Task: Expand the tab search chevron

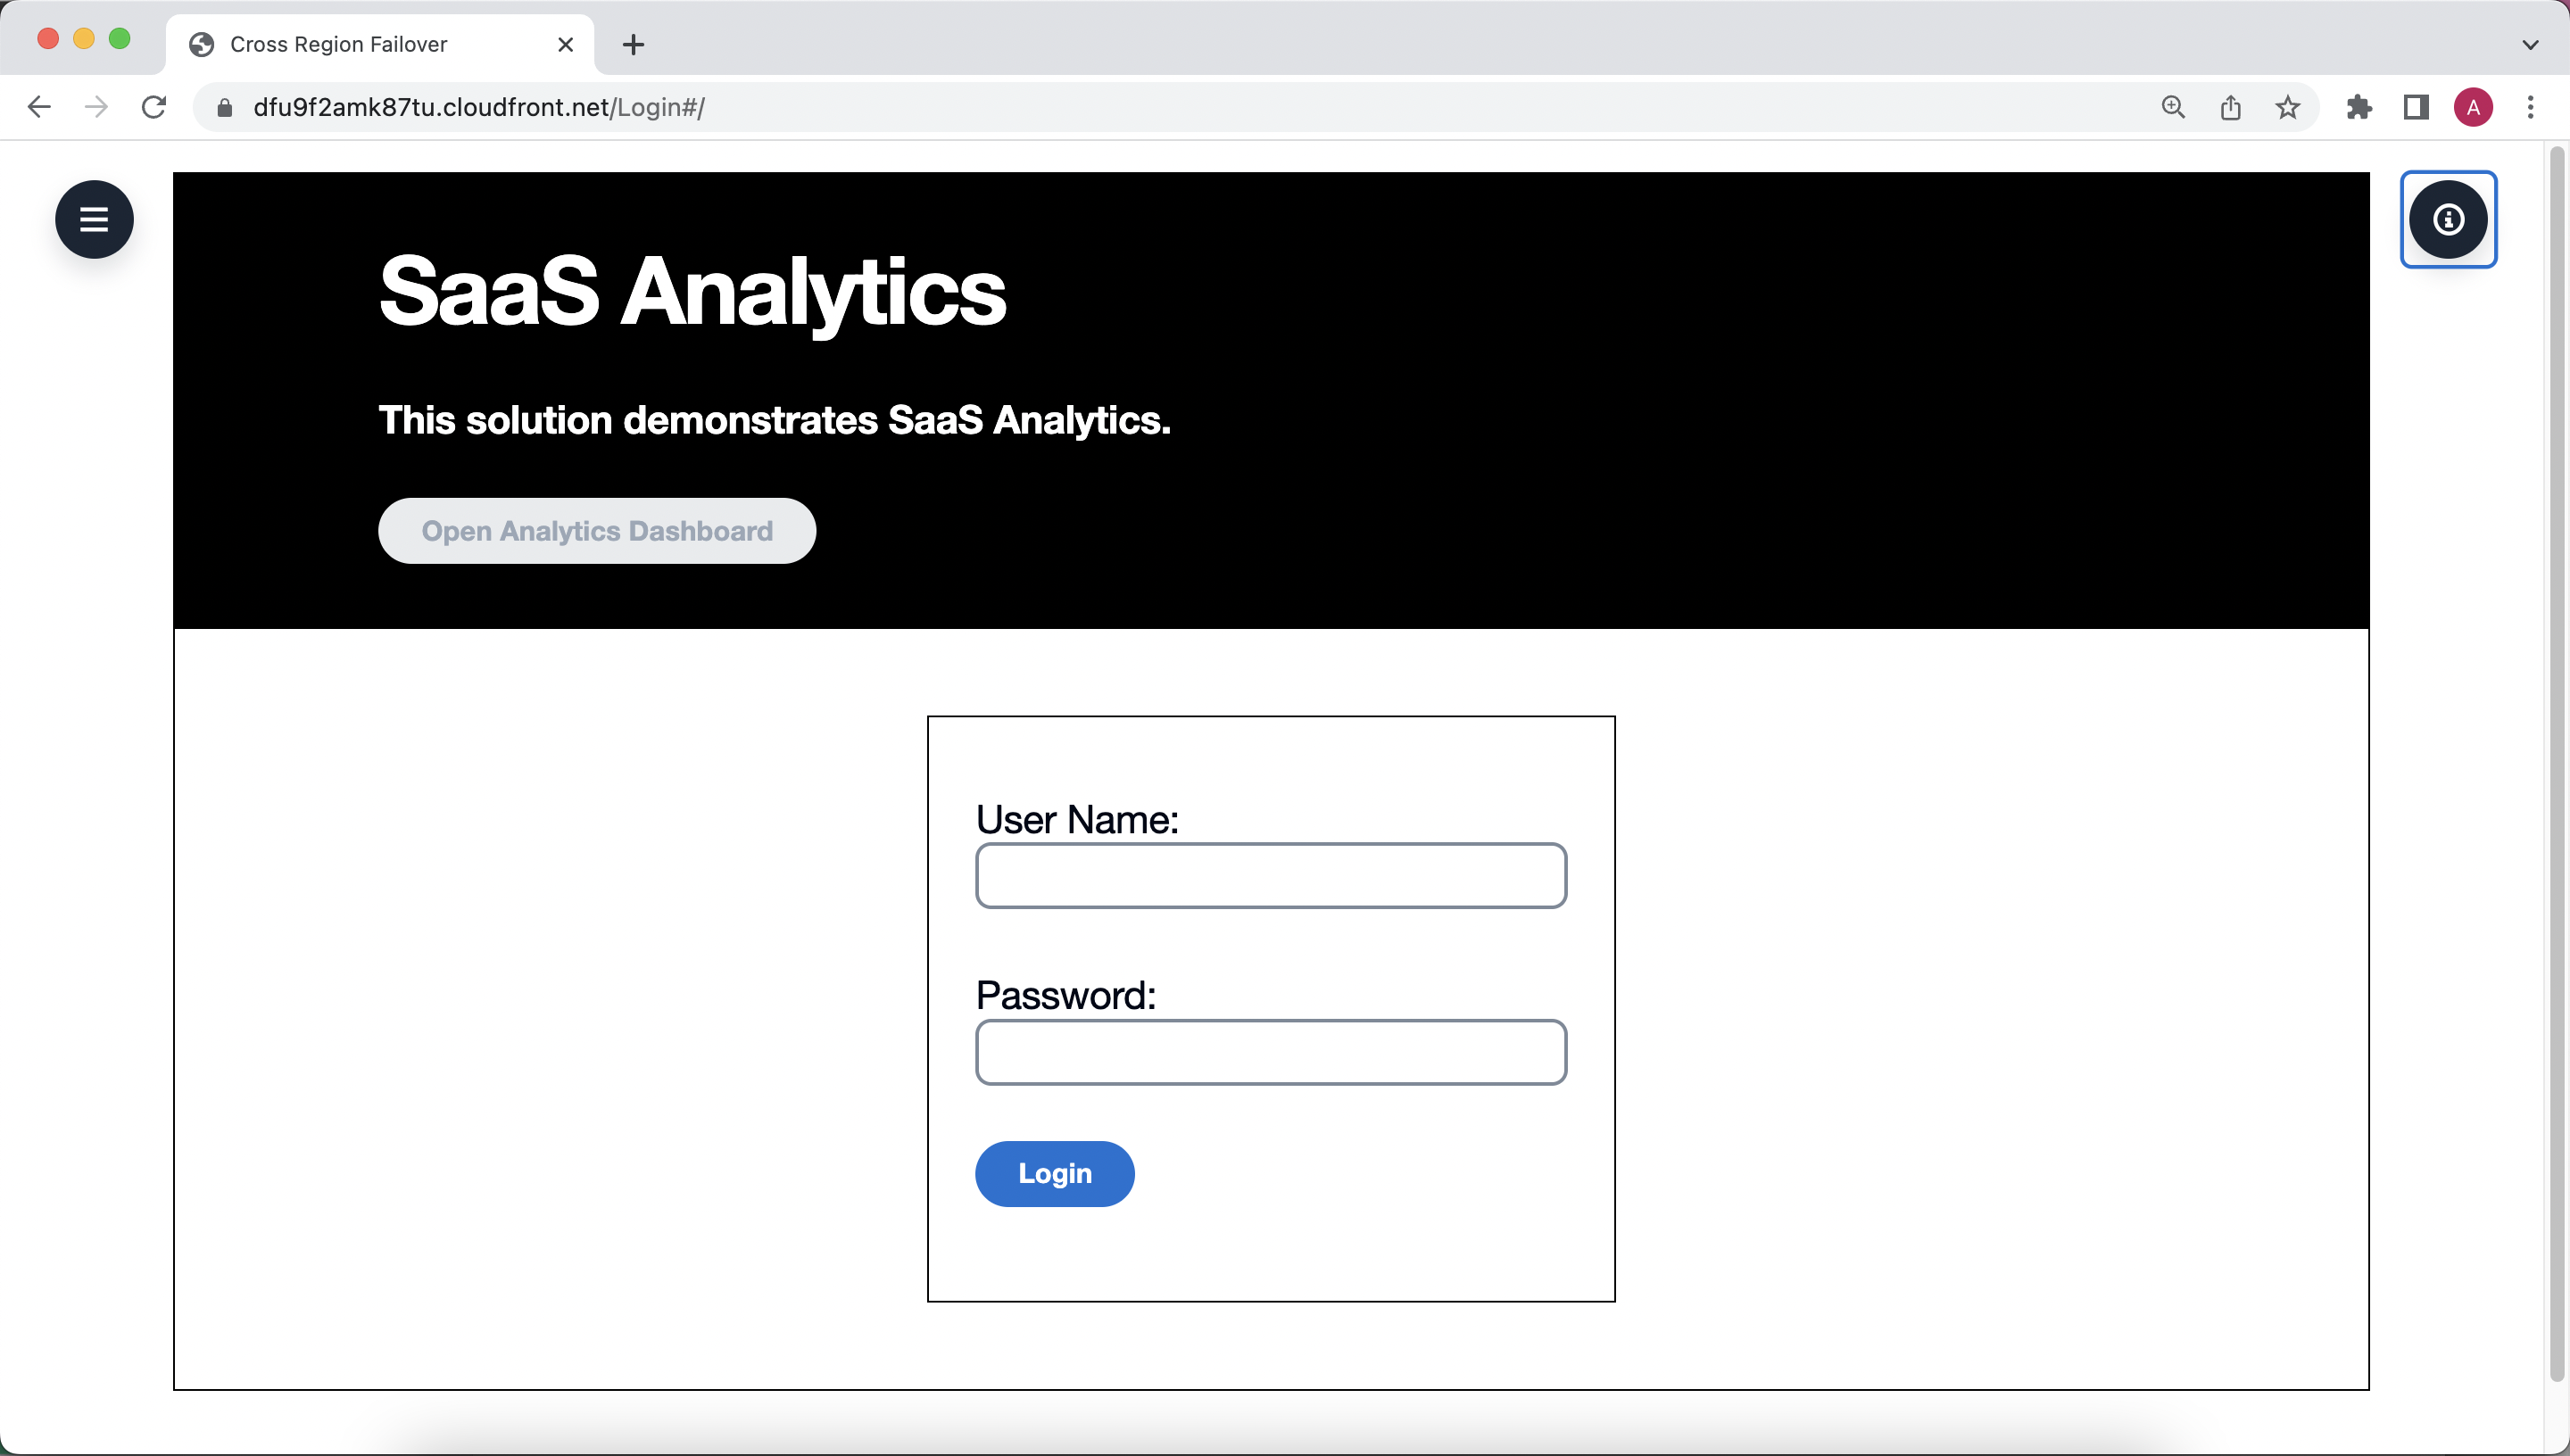Action: pos(2531,44)
